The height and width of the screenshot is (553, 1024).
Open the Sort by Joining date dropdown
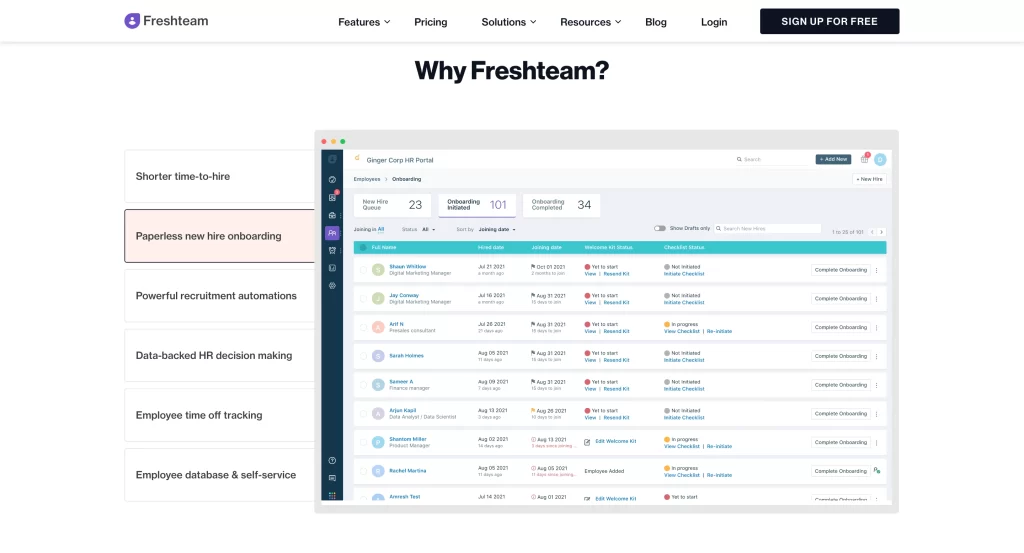497,229
